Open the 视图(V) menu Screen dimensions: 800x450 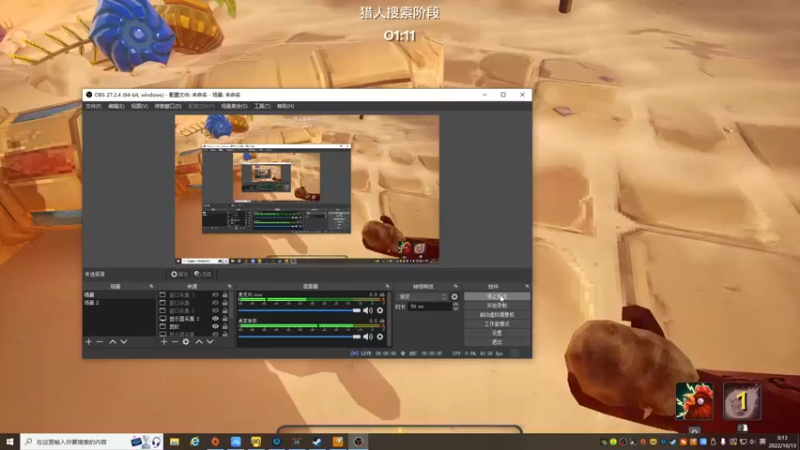(x=139, y=106)
